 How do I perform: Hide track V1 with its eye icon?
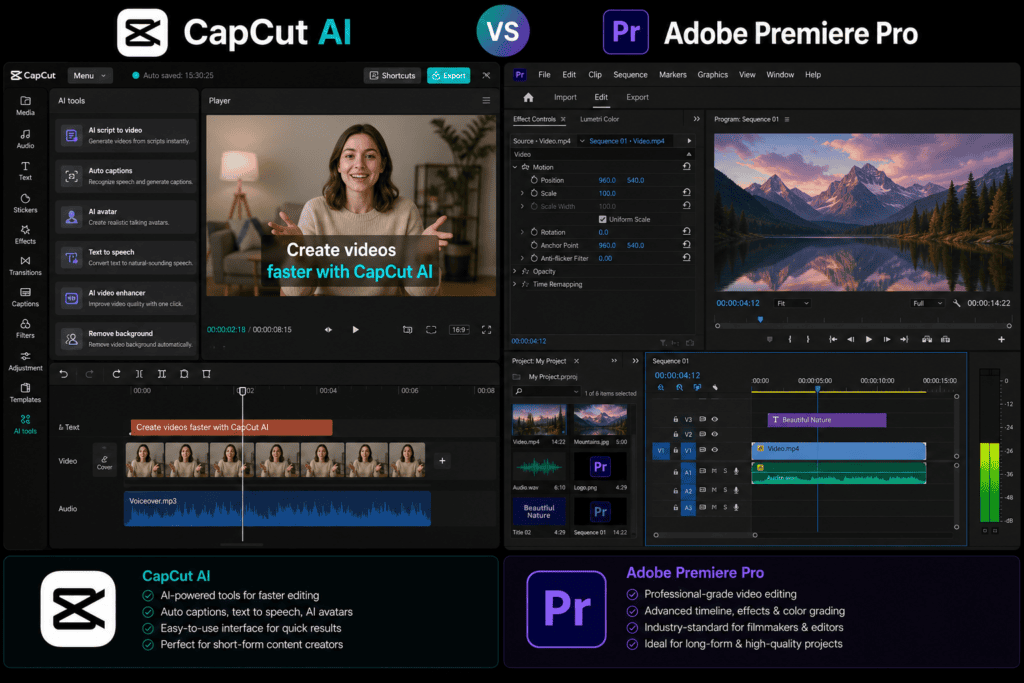[714, 450]
